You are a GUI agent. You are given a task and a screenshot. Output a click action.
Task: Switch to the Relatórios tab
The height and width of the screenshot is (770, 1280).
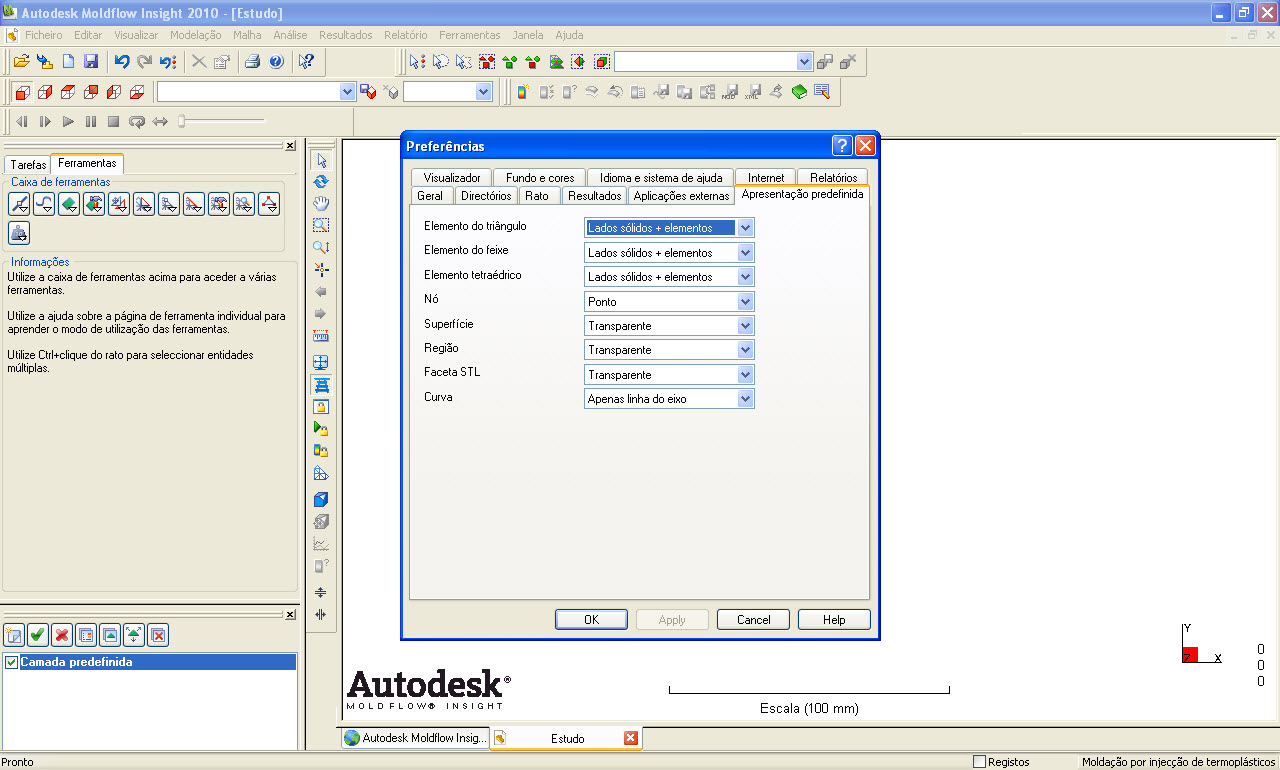[x=833, y=178]
